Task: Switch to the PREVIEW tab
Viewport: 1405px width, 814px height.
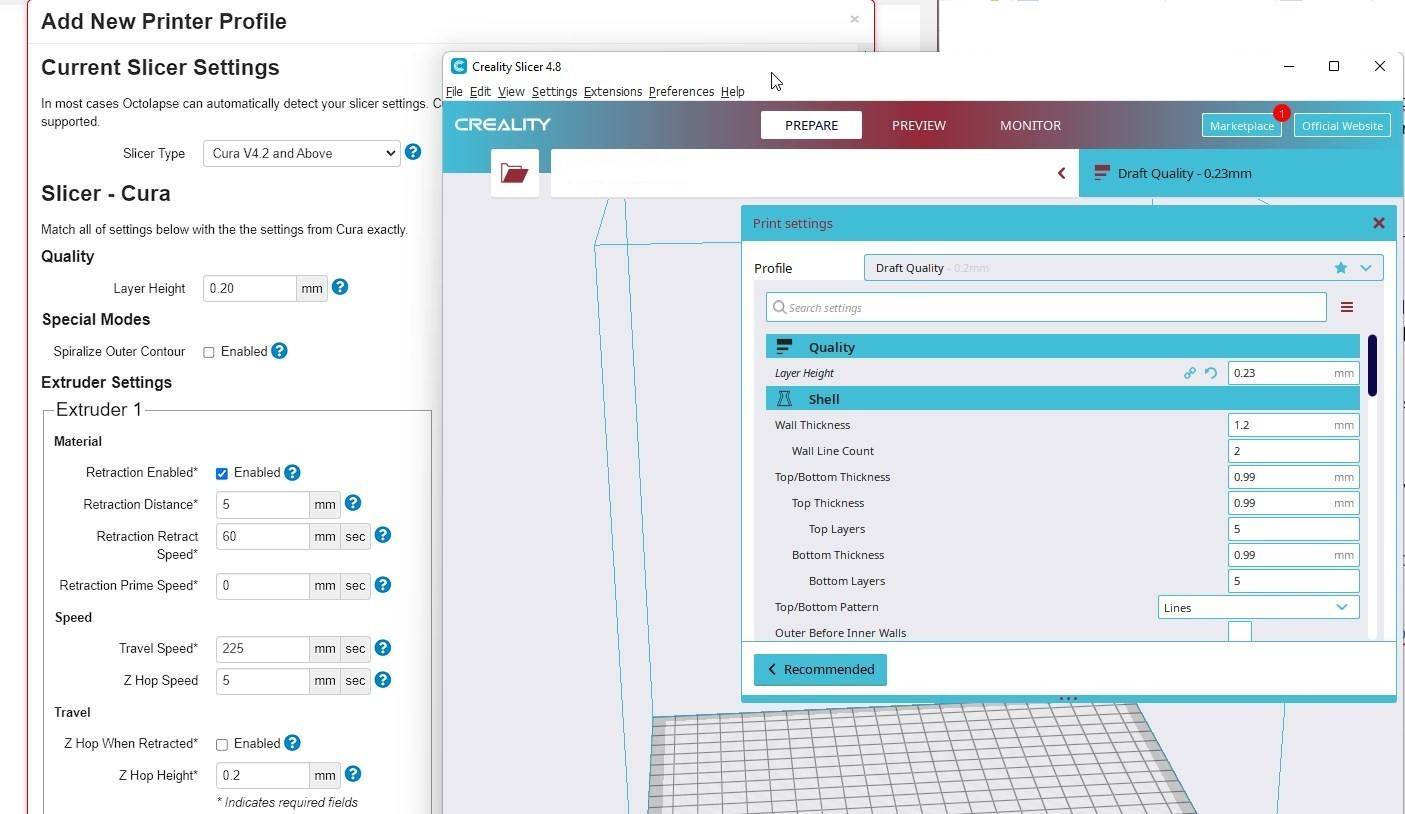Action: [x=918, y=125]
